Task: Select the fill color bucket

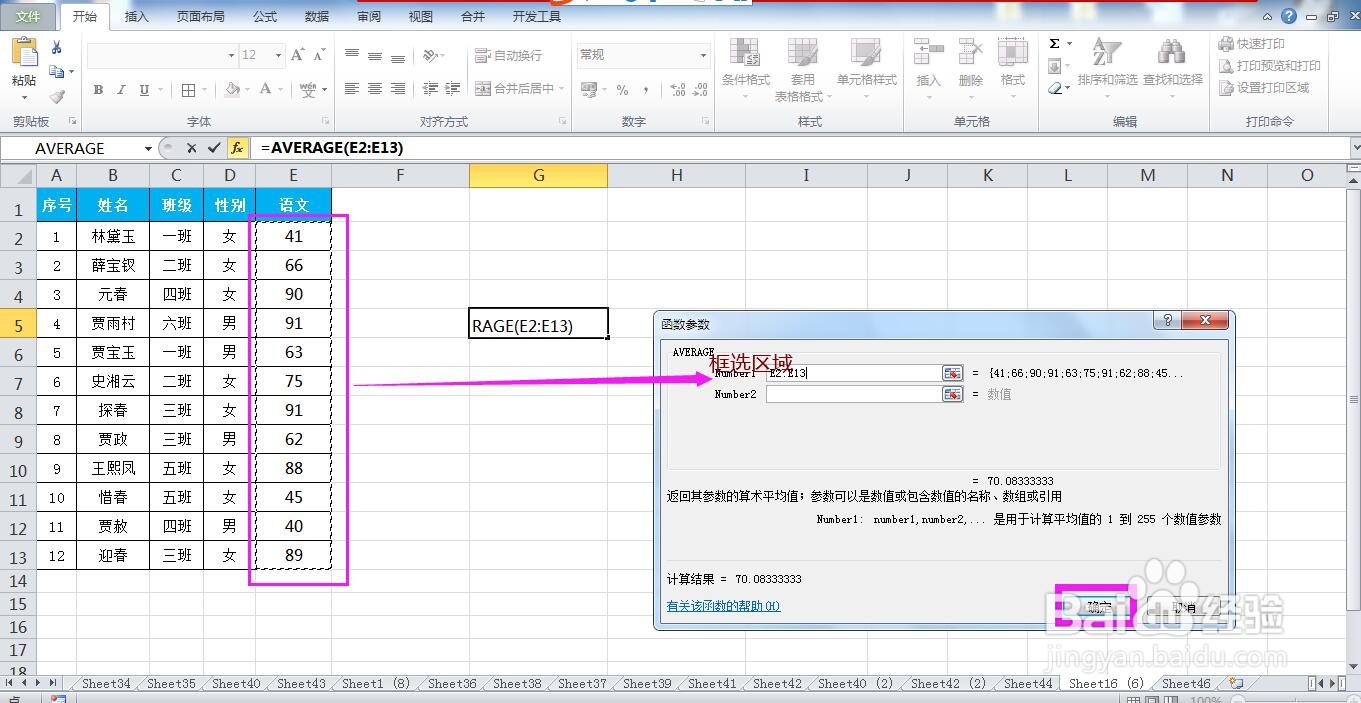Action: pyautogui.click(x=232, y=90)
